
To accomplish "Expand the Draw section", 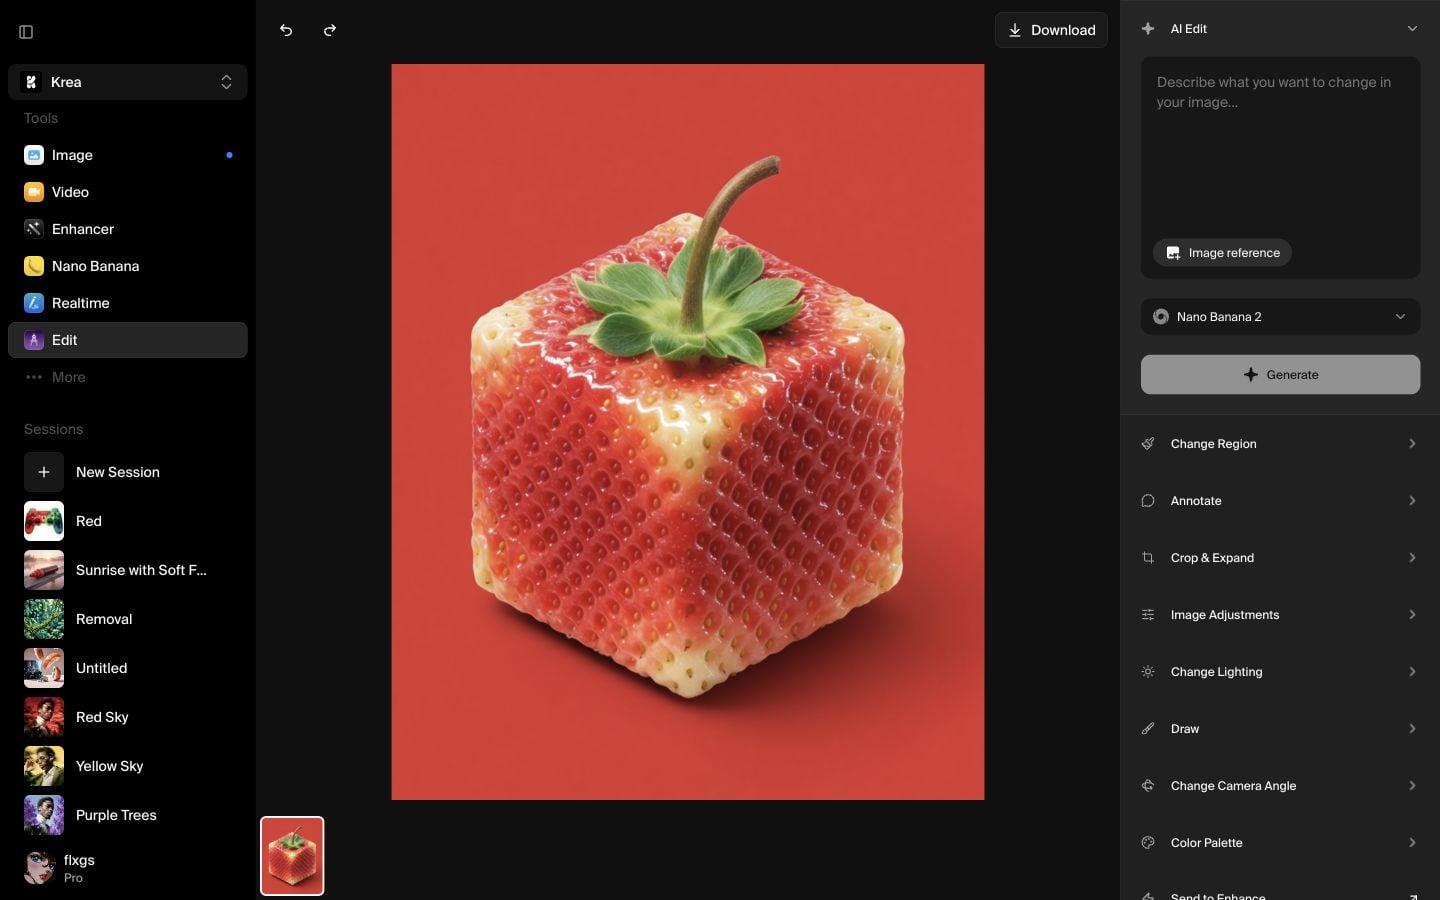I will click(1280, 729).
